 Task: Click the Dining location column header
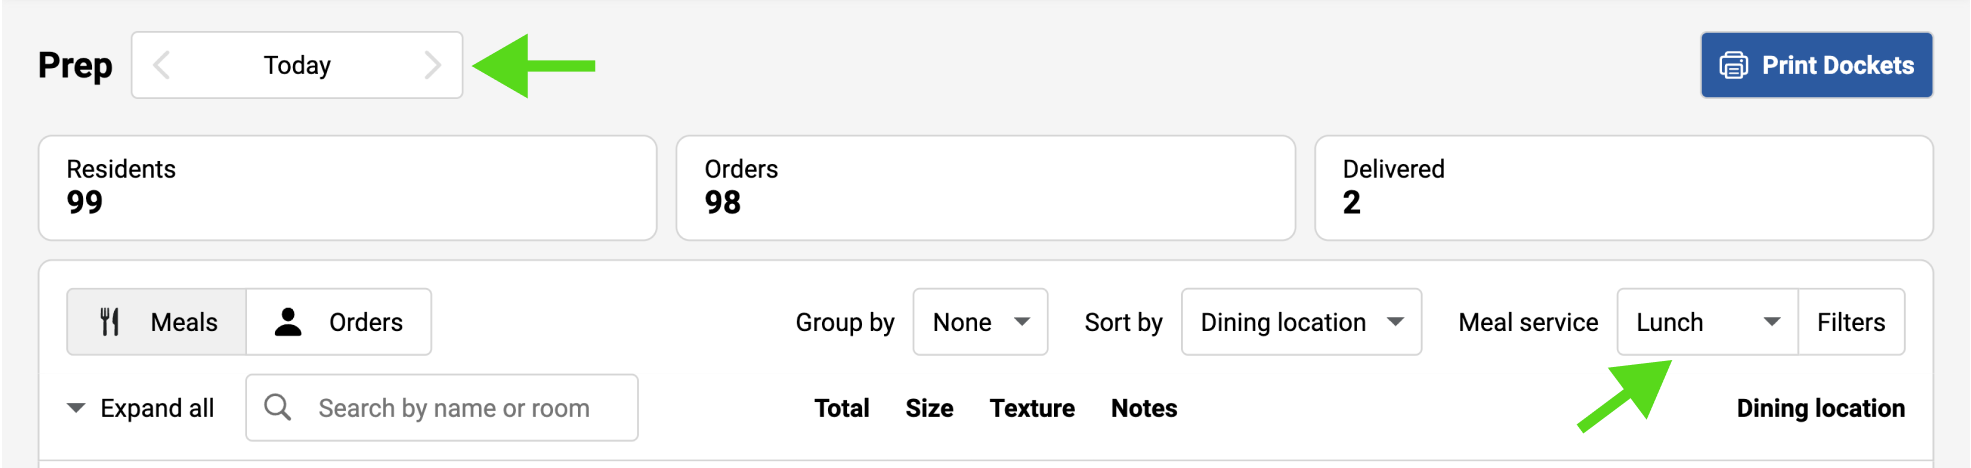[x=1820, y=408]
